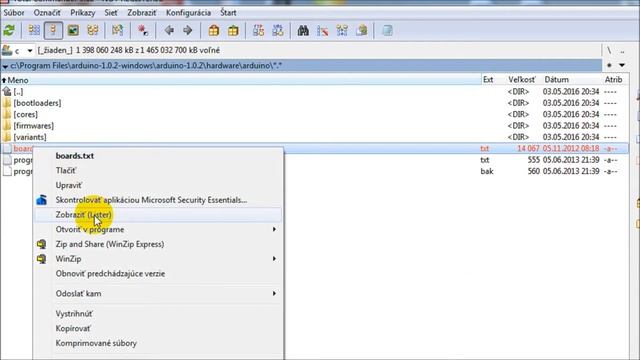Click the favorites asterisk button
640x360 pixels.
(x=609, y=65)
